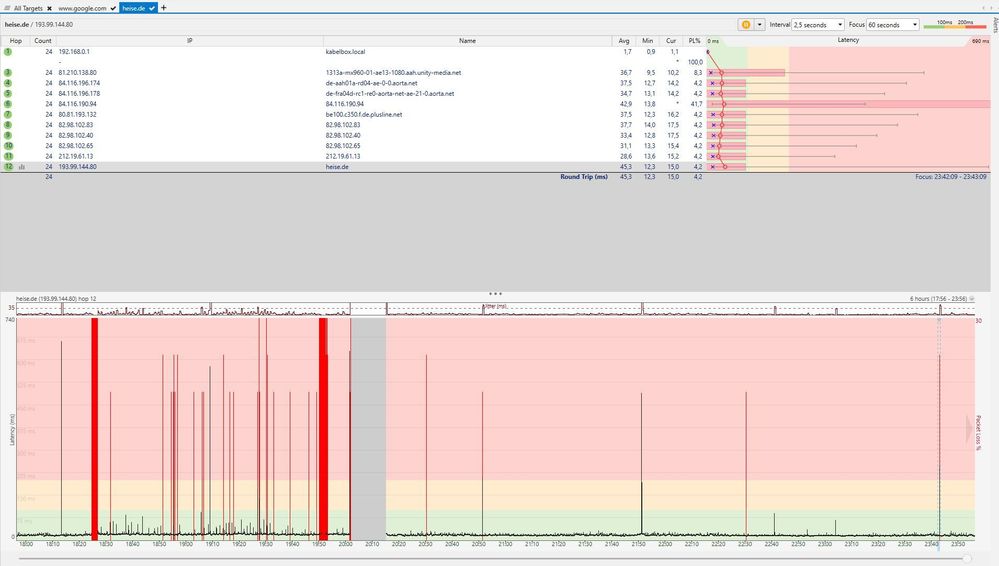Image resolution: width=999 pixels, height=566 pixels.
Task: Open the dropdown arrow beside the pause button
Action: pos(759,24)
